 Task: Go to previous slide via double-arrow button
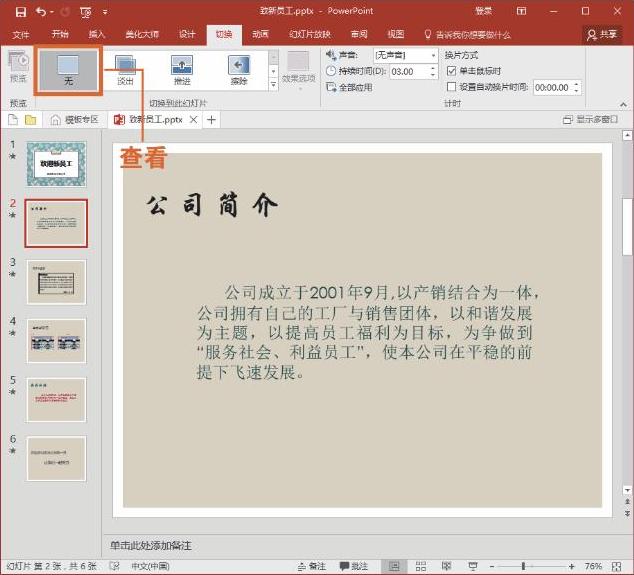[x=627, y=501]
